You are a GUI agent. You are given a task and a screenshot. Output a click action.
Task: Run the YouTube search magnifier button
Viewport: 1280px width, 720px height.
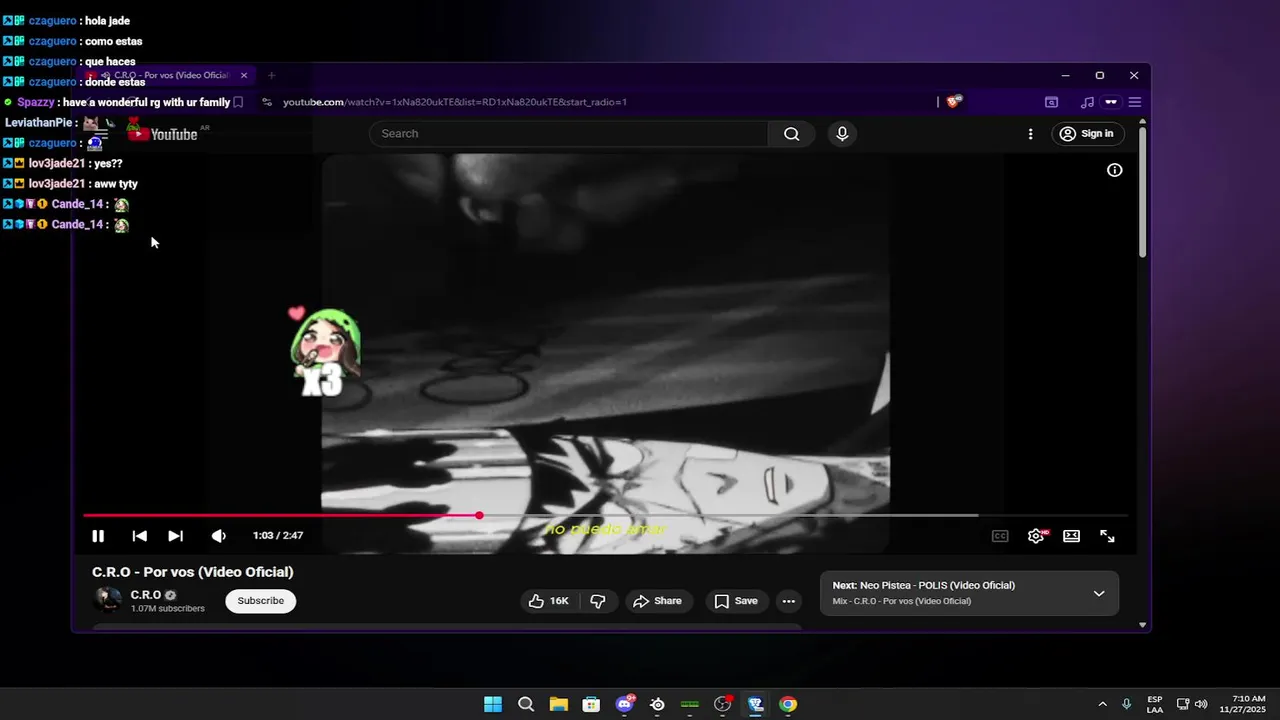(792, 134)
